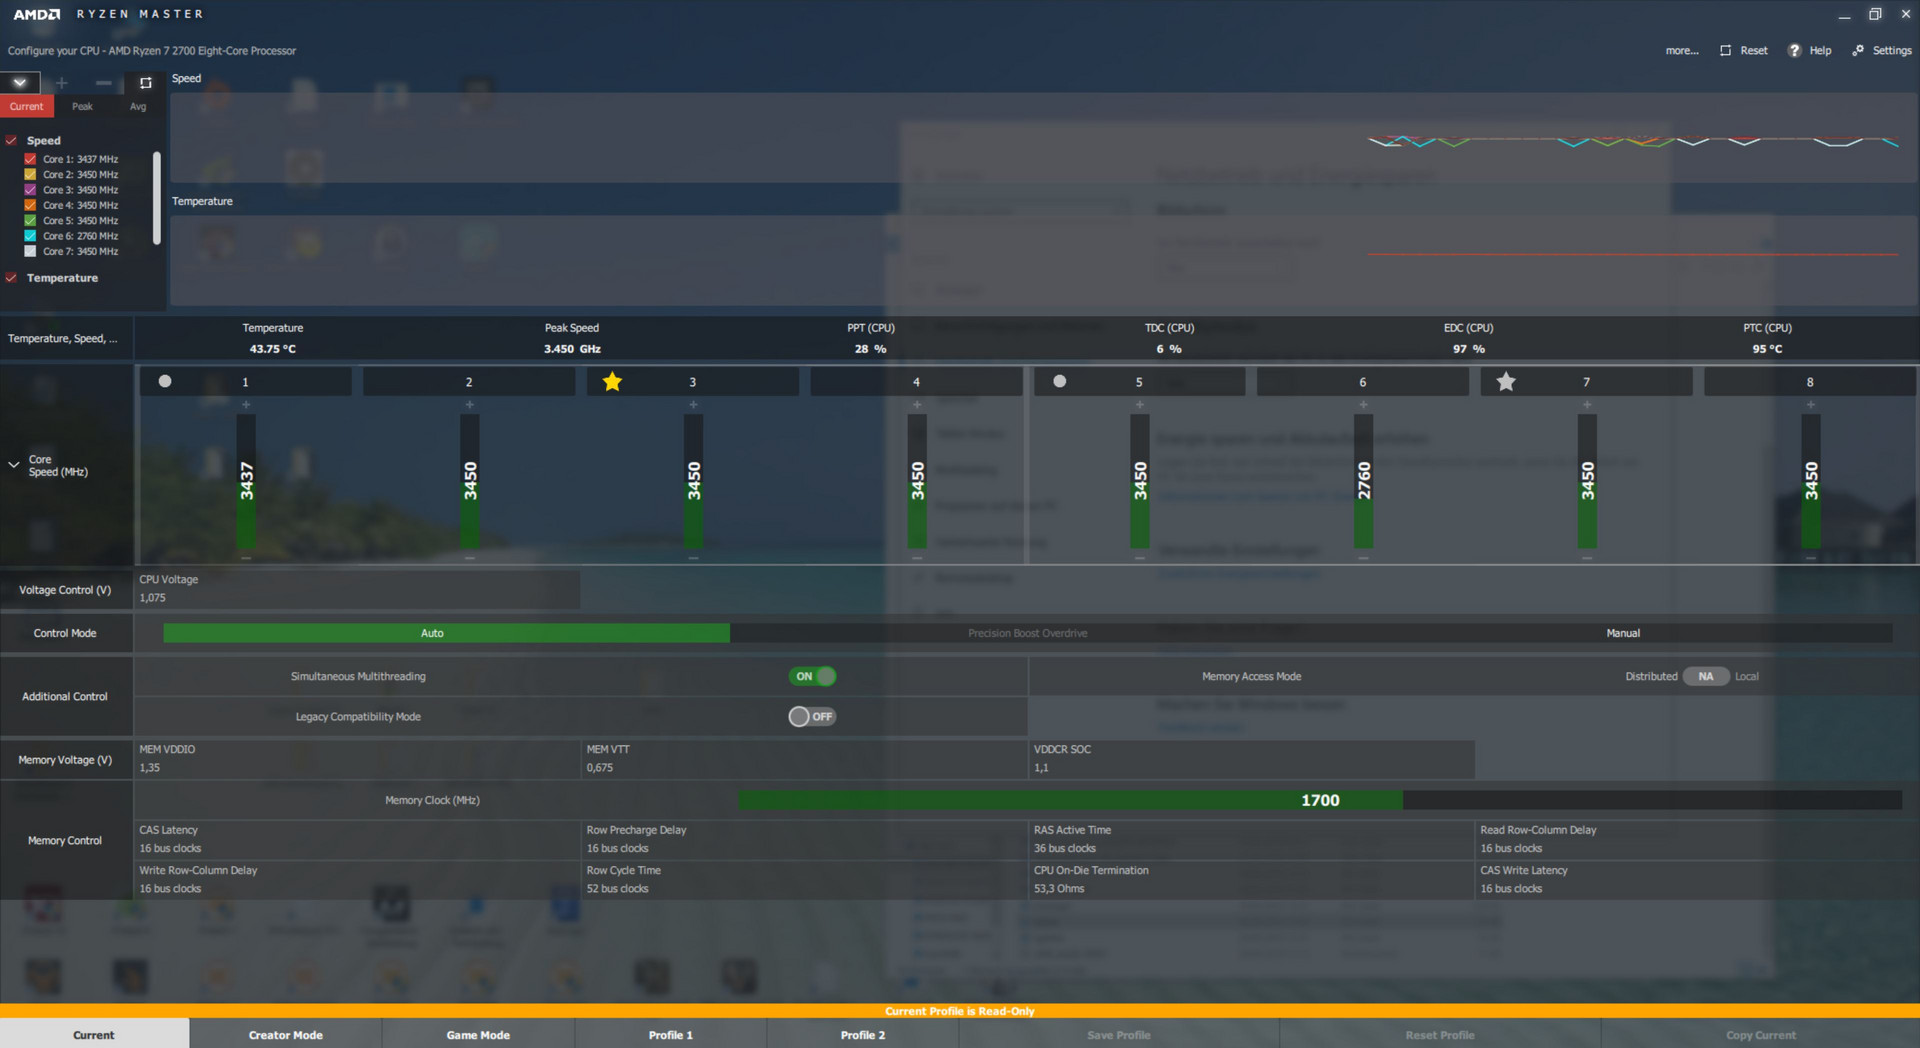The width and height of the screenshot is (1920, 1048).
Task: Toggle the Core 3: 3450 MHz checkbox
Action: 30,190
